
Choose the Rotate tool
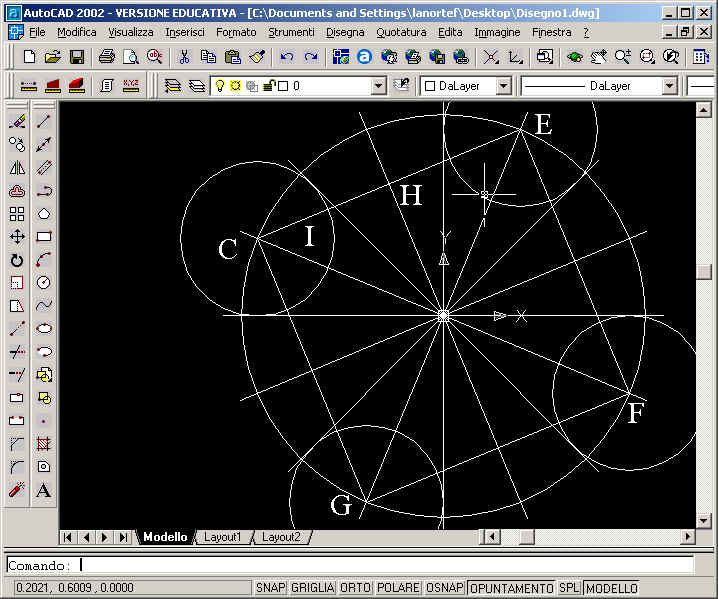(x=17, y=260)
